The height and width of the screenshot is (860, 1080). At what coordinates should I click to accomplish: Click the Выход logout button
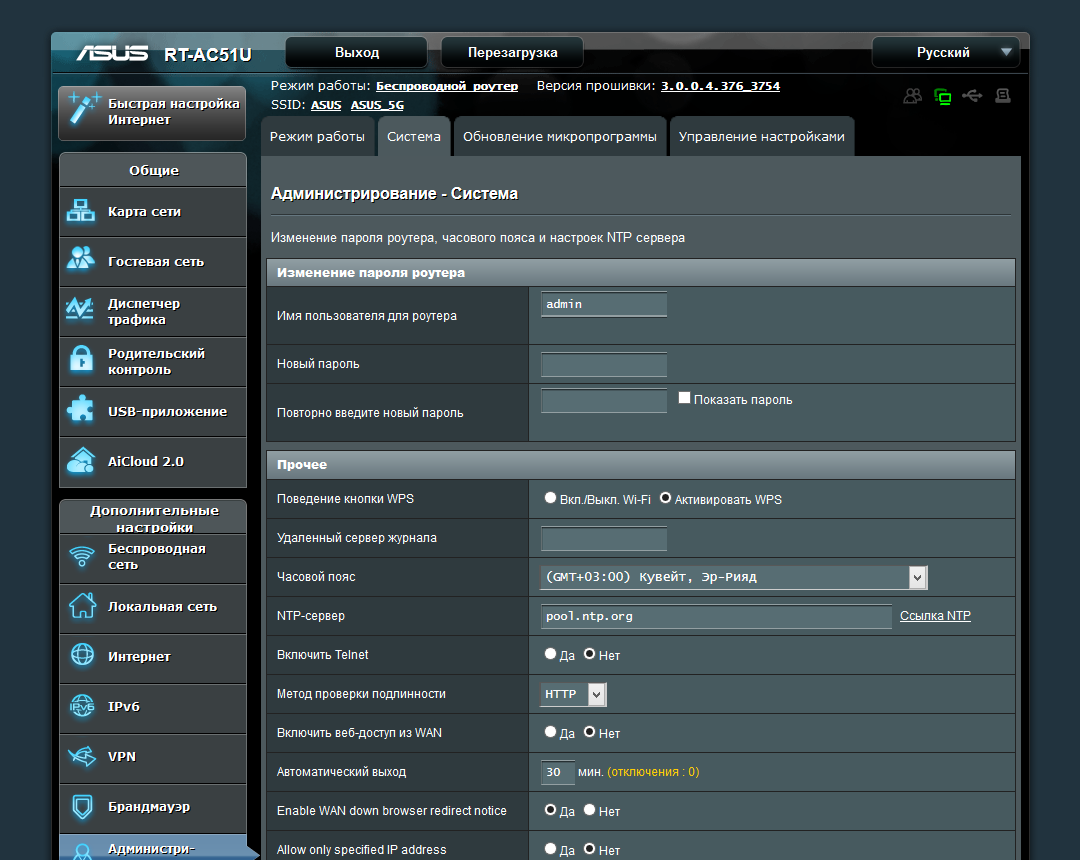coord(357,52)
